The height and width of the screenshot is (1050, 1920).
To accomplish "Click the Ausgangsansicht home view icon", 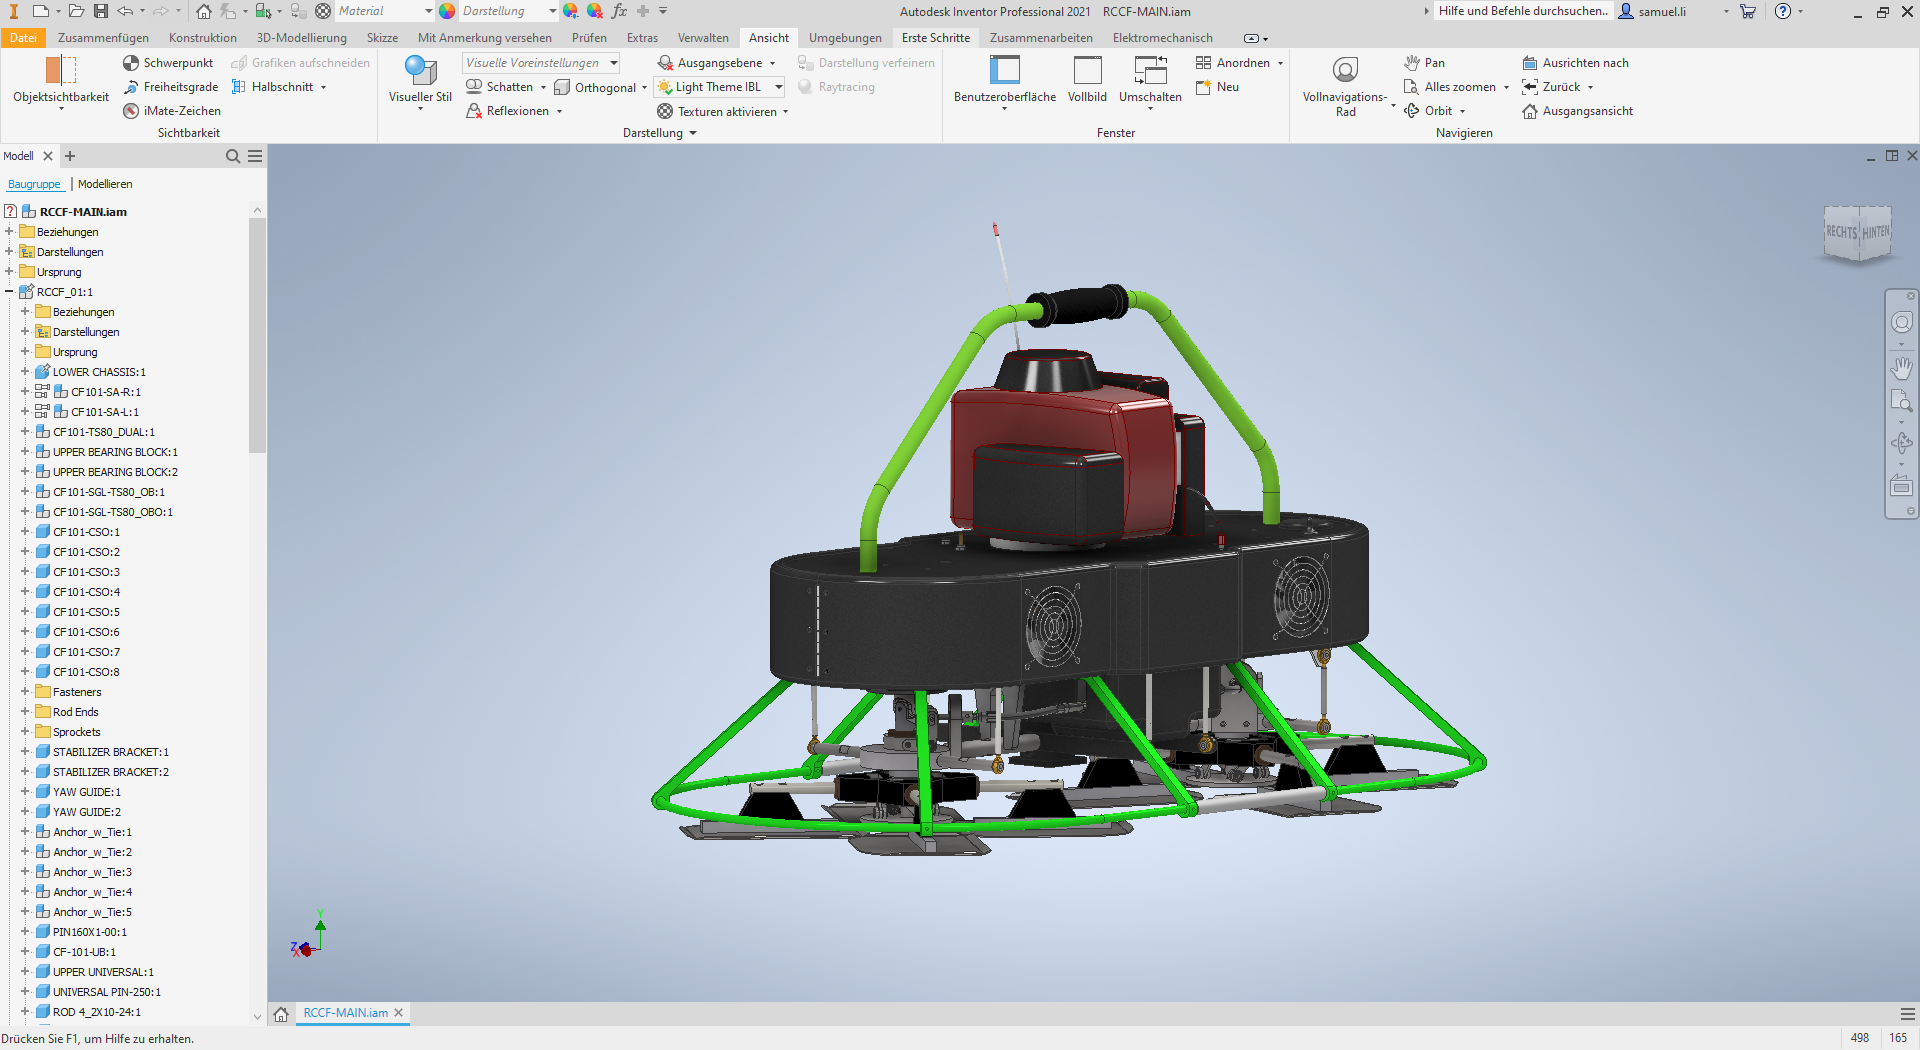I will [1530, 111].
